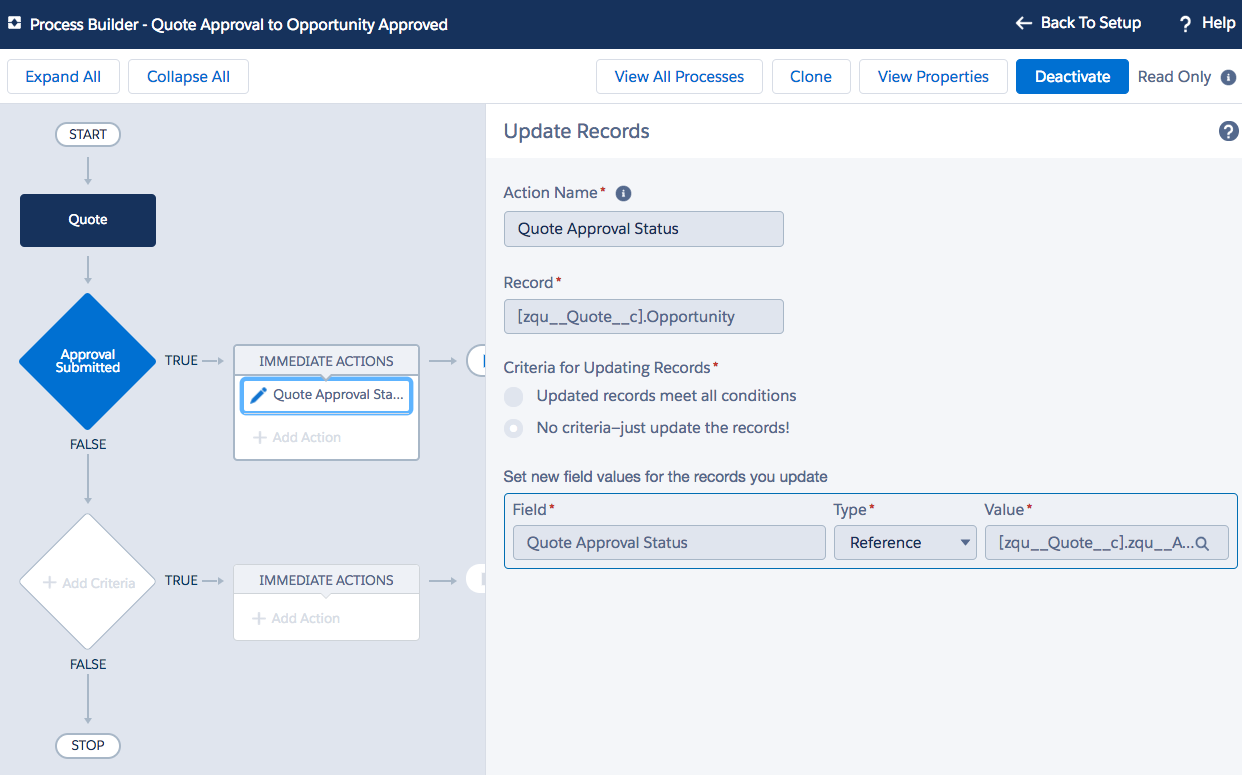Viewport: 1242px width, 775px height.
Task: Click the Action Name info icon
Action: [623, 193]
